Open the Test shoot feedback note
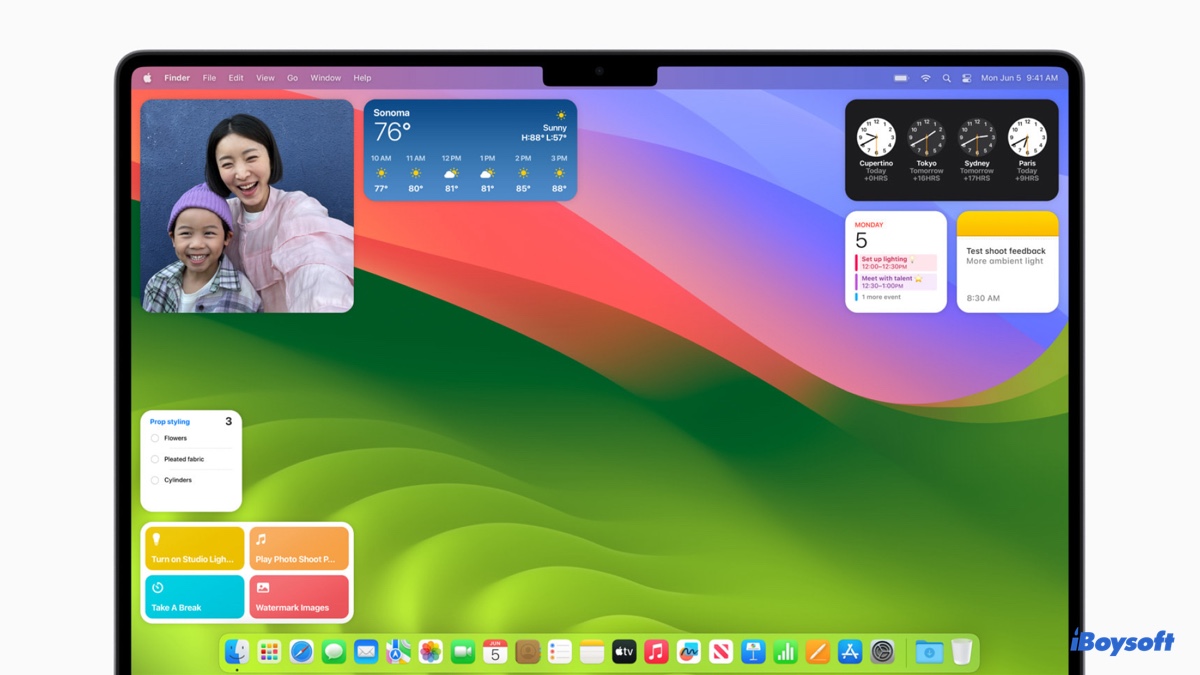Viewport: 1200px width, 675px height. coord(1007,262)
